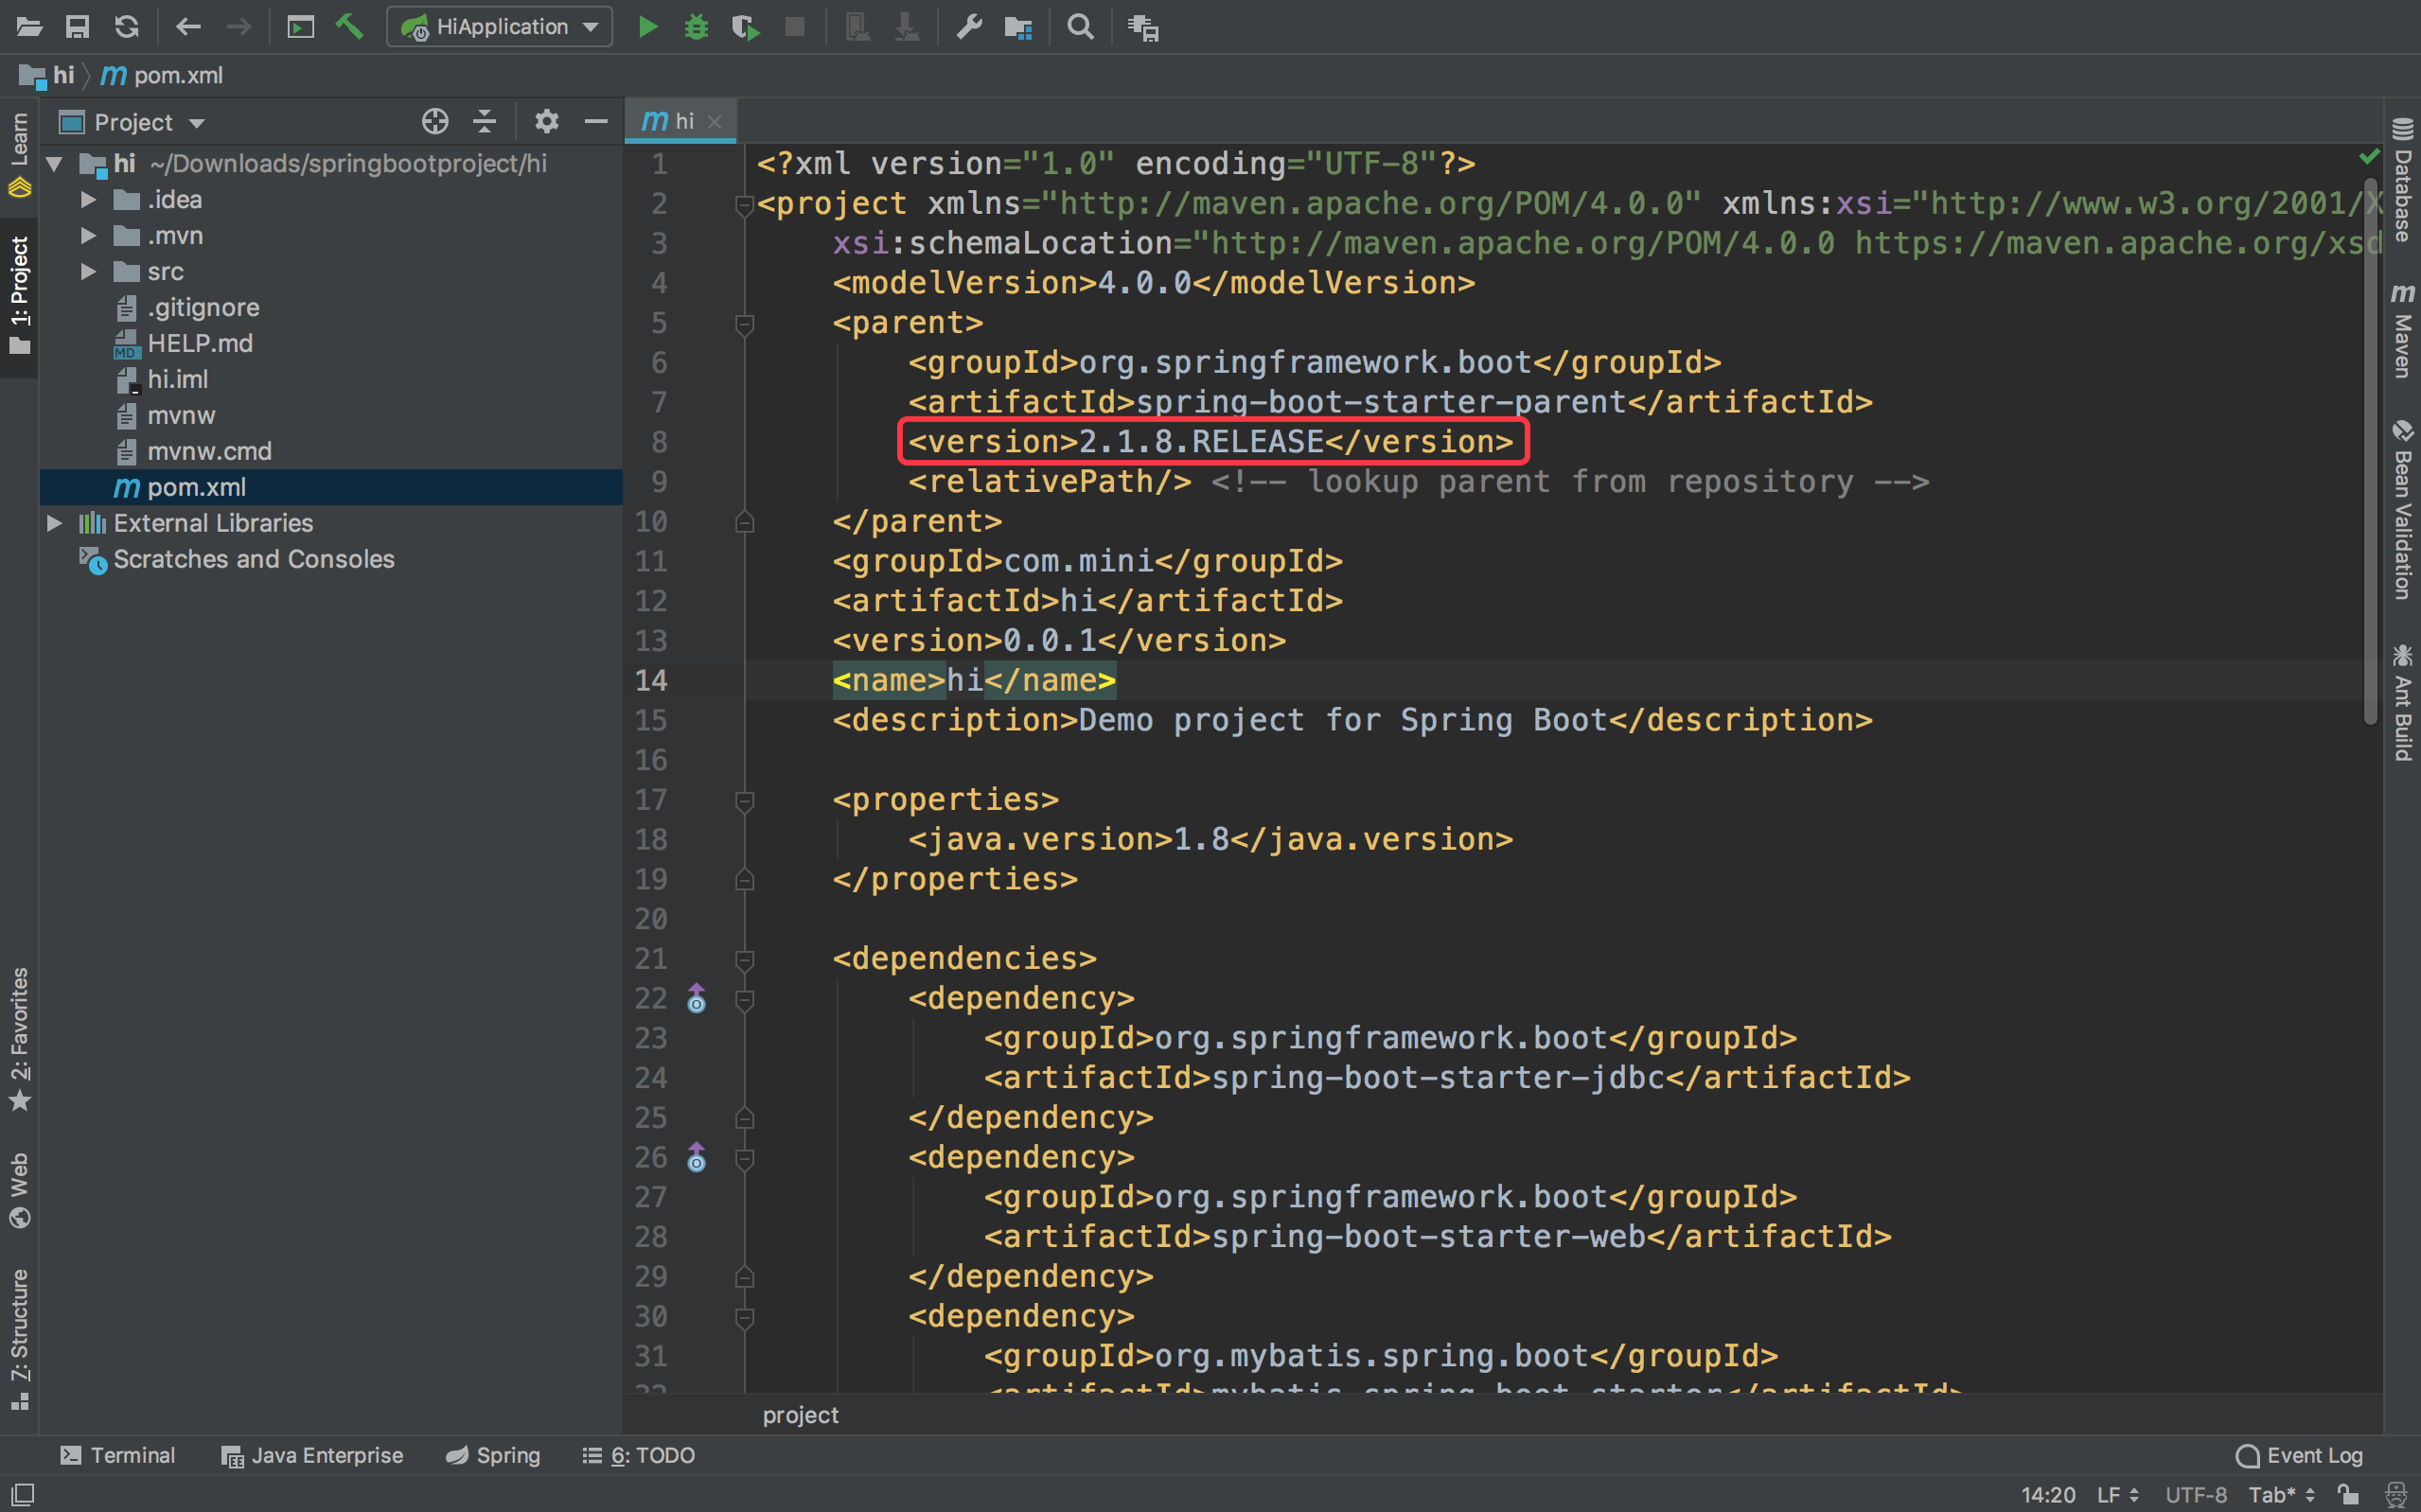The width and height of the screenshot is (2421, 1512).
Task: Expand the src folder
Action: point(88,271)
